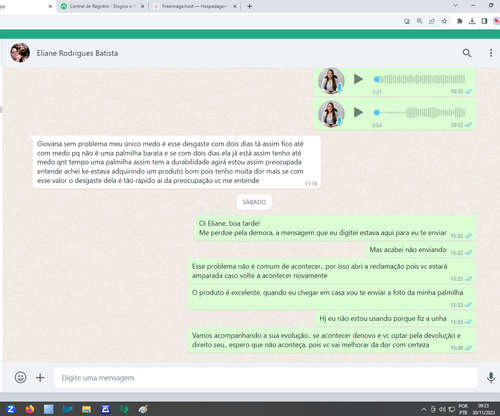Close the first browser tab
The width and height of the screenshot is (500, 416).
pos(50,6)
